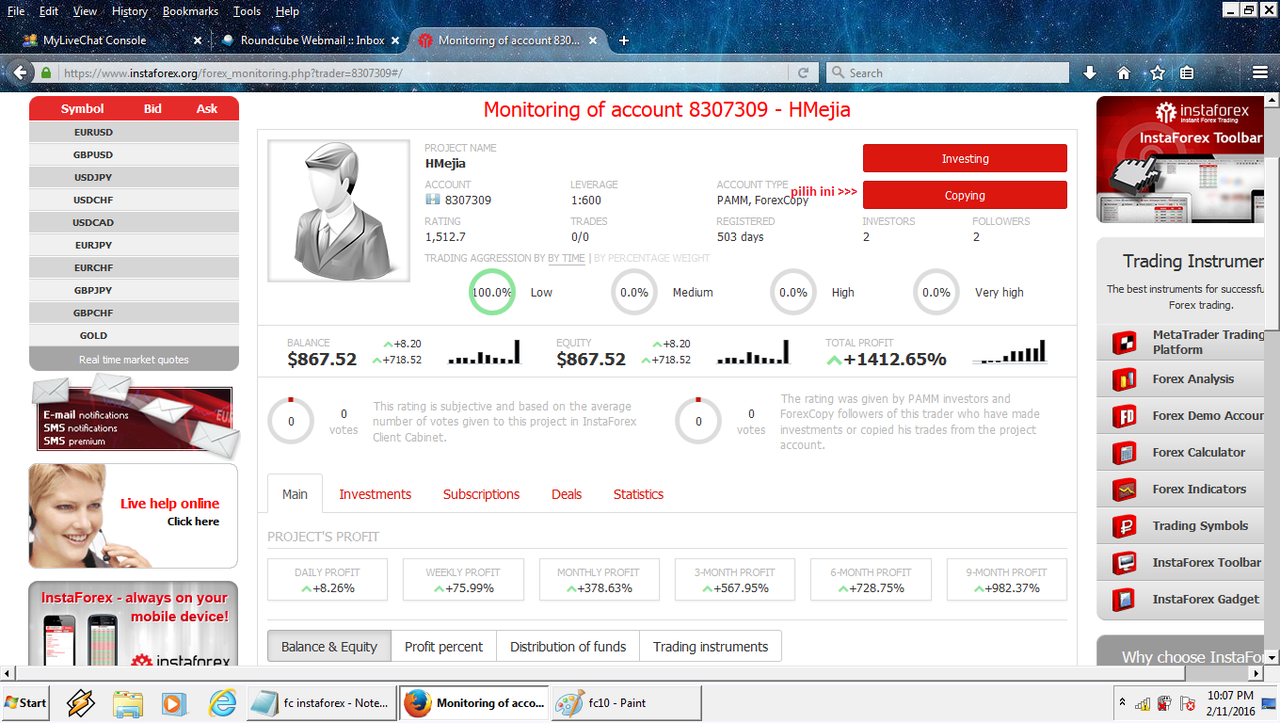The width and height of the screenshot is (1280, 723).
Task: Click BY PERCENTAGE WEIGHT link
Action: pyautogui.click(x=652, y=258)
